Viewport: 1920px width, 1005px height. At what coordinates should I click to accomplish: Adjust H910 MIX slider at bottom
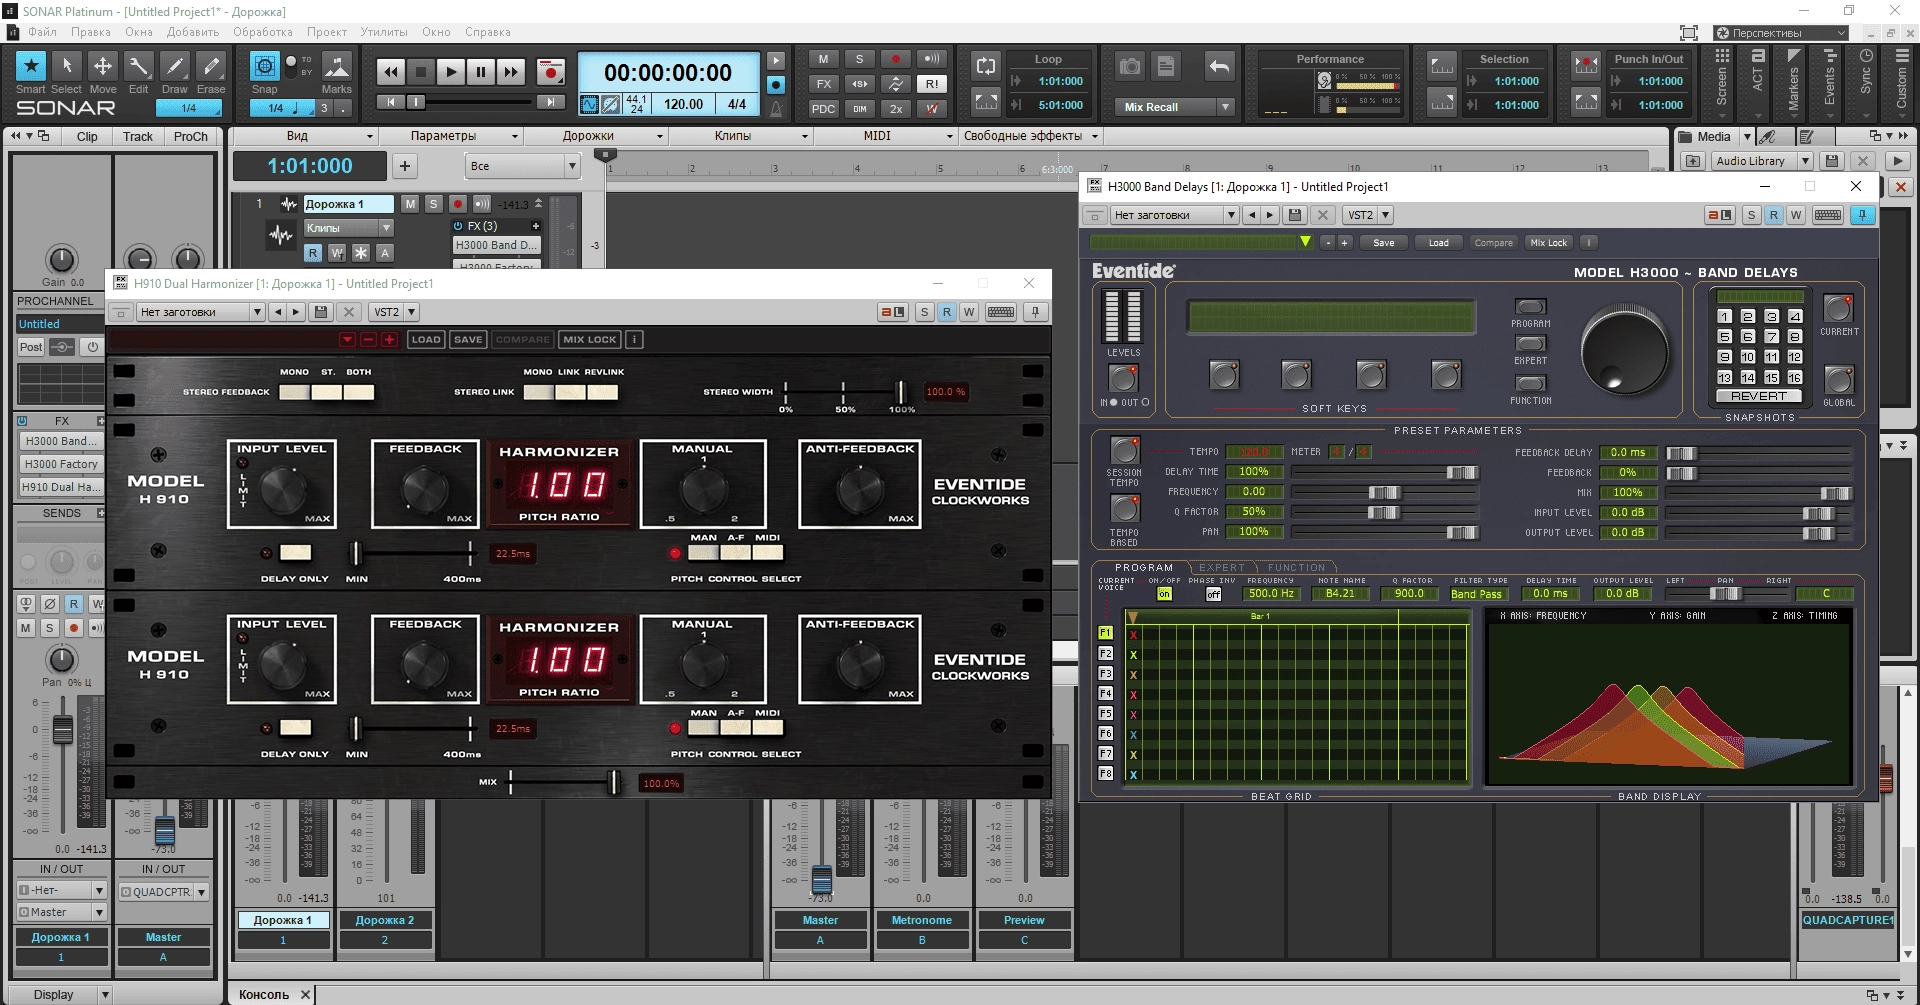[x=615, y=783]
